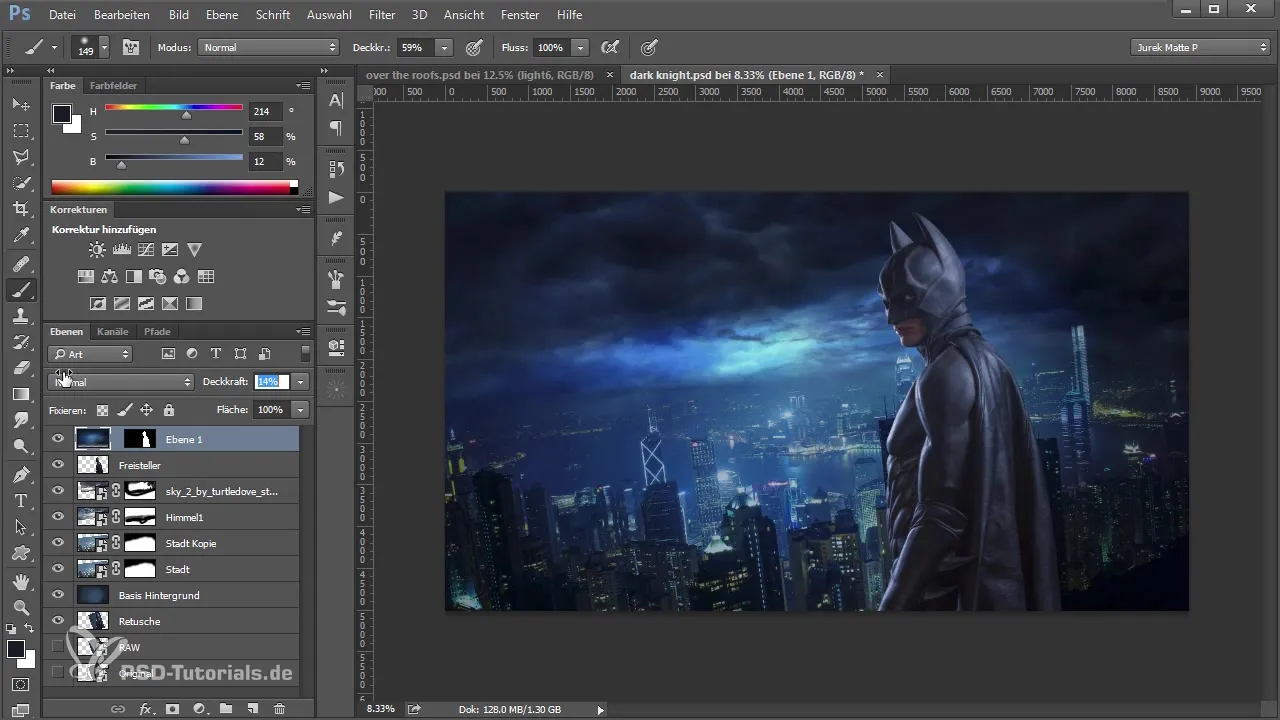Image resolution: width=1280 pixels, height=720 pixels.
Task: Switch to the Pfade tab
Action: 157,331
